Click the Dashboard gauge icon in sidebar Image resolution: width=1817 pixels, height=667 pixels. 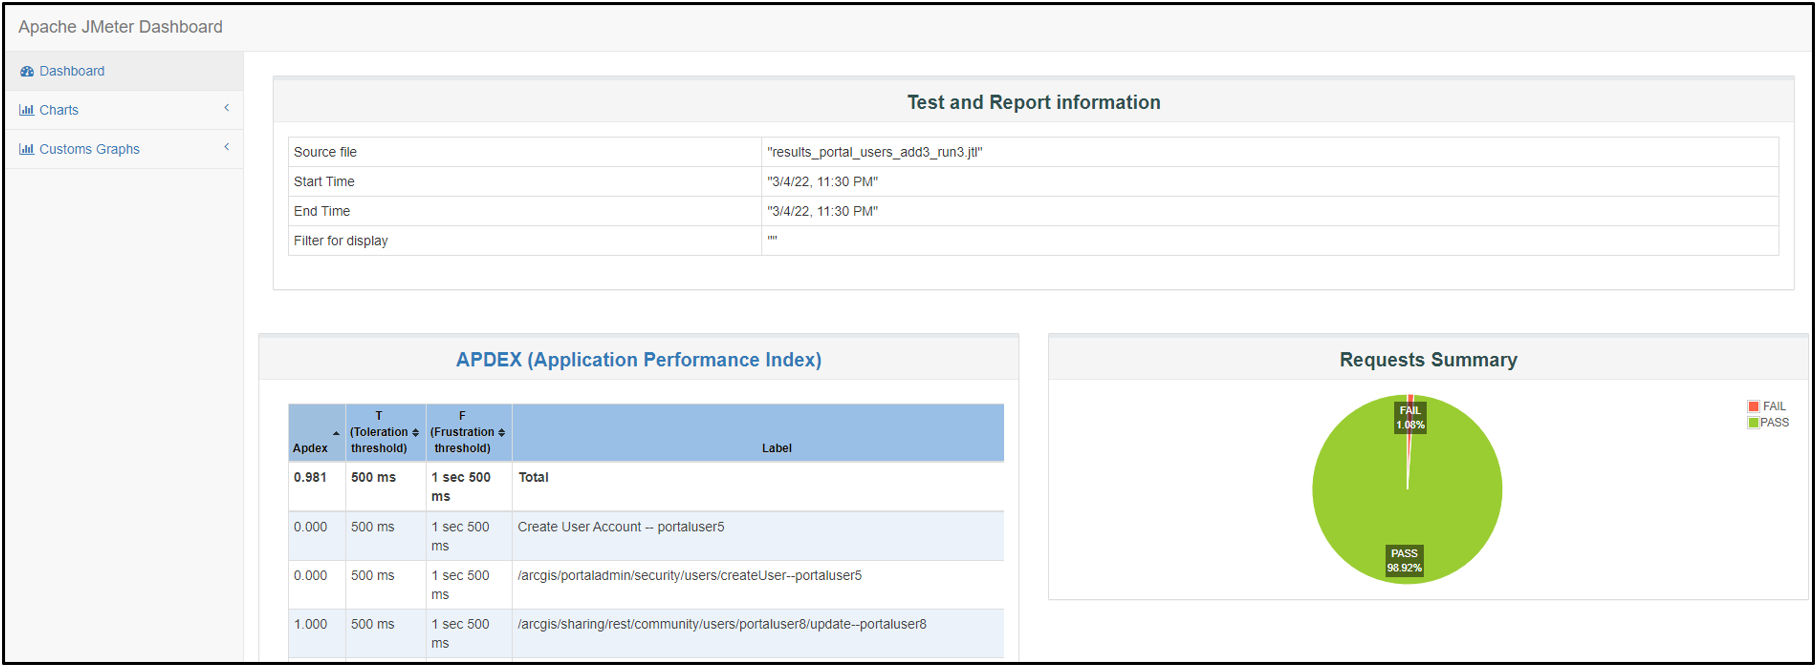tap(27, 72)
